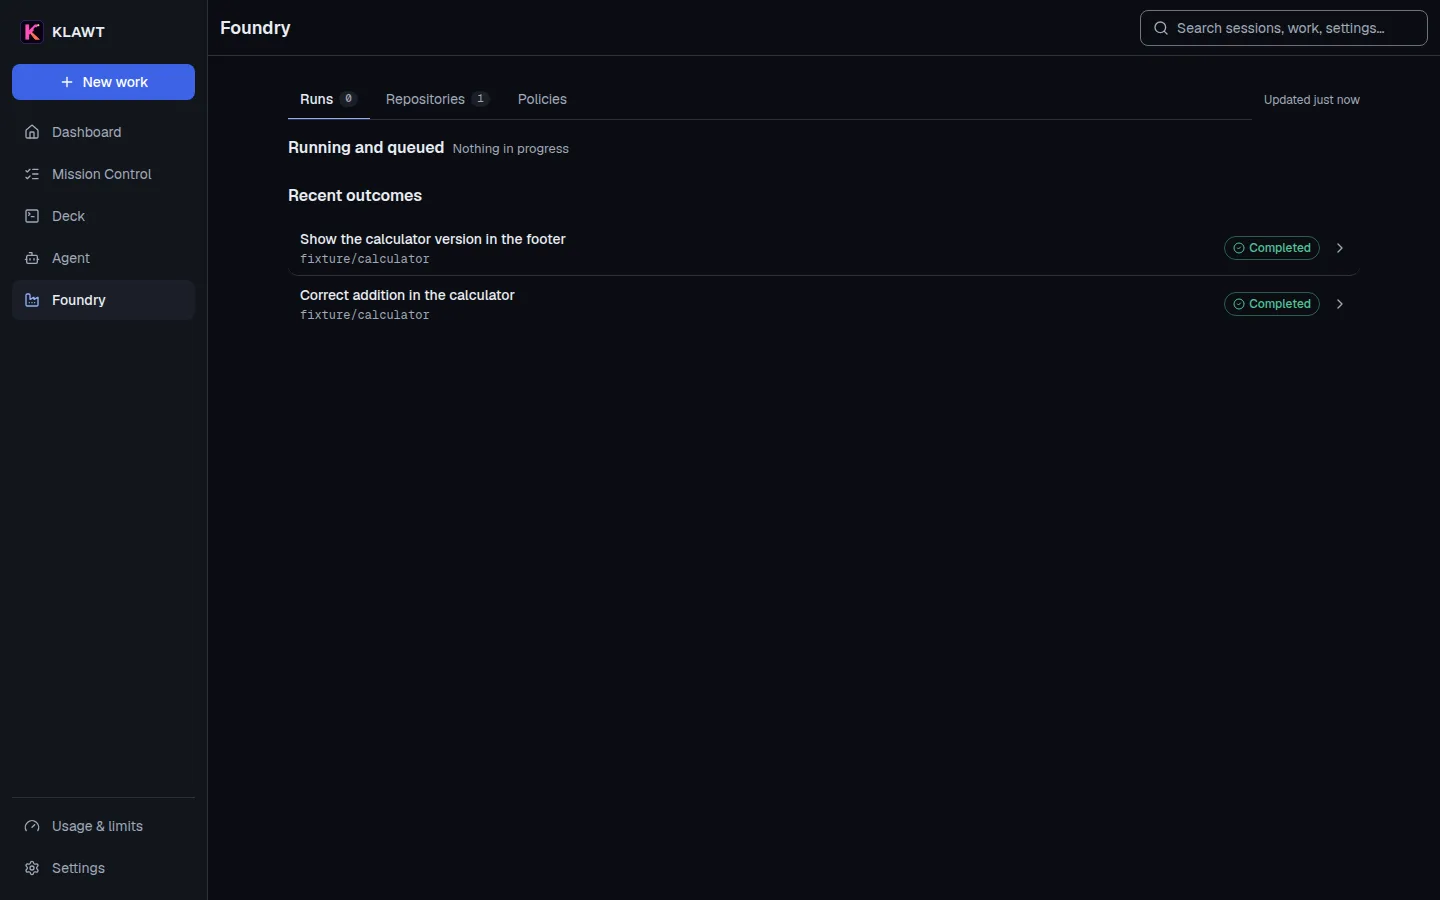Screen dimensions: 1440x900
Task: Click the Usage & limits gauge icon
Action: [x=32, y=826]
